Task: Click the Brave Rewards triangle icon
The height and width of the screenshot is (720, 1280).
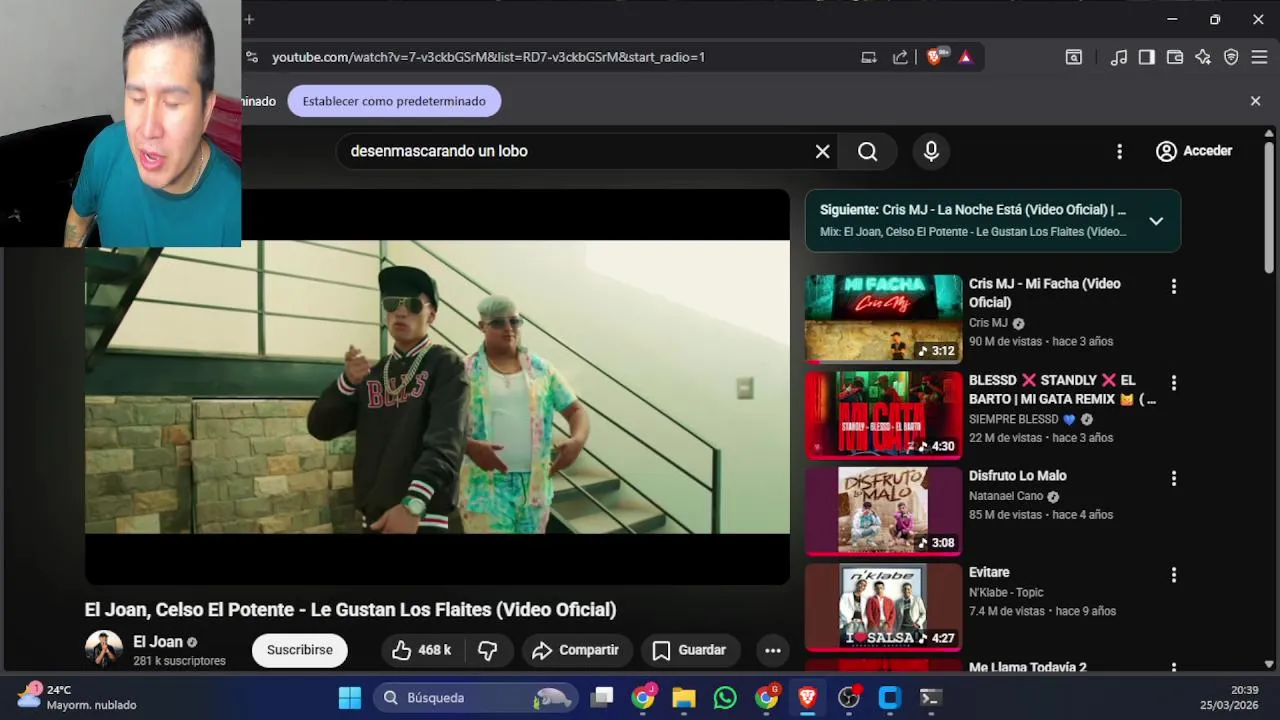Action: tap(965, 57)
